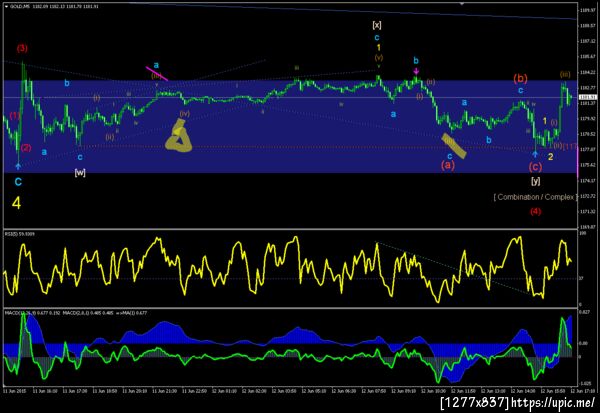Select the slanted yellow rectangle near (a)
The image size is (600, 413).
[454, 145]
